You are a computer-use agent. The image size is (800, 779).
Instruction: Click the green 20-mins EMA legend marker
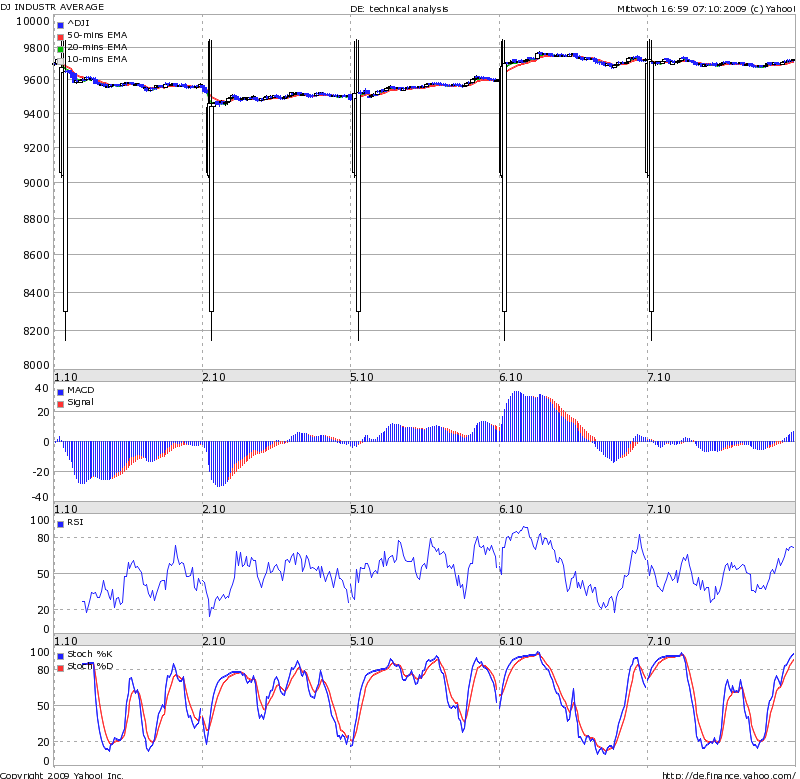tap(61, 48)
